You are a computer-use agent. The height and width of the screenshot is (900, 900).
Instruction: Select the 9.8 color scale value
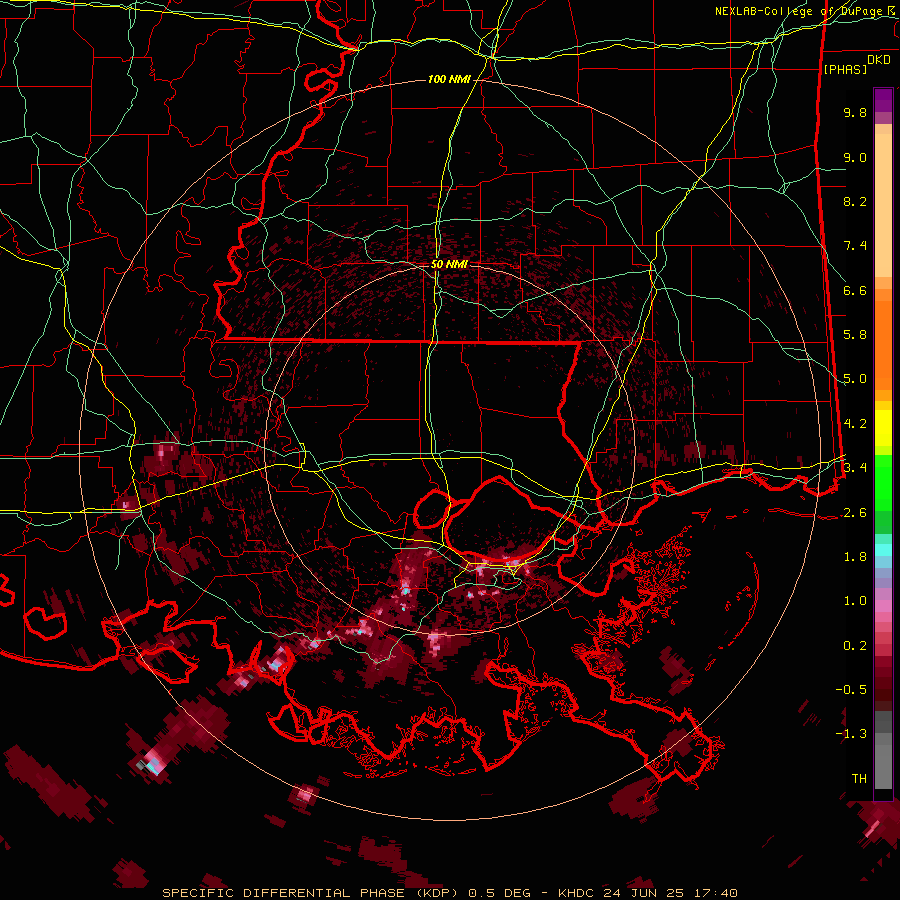(855, 112)
